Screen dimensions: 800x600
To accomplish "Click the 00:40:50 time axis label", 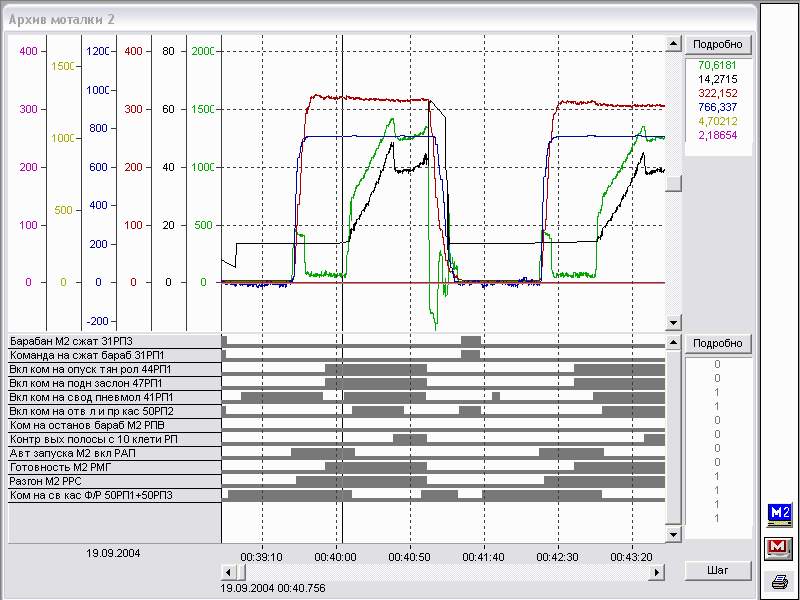I will click(x=410, y=558).
